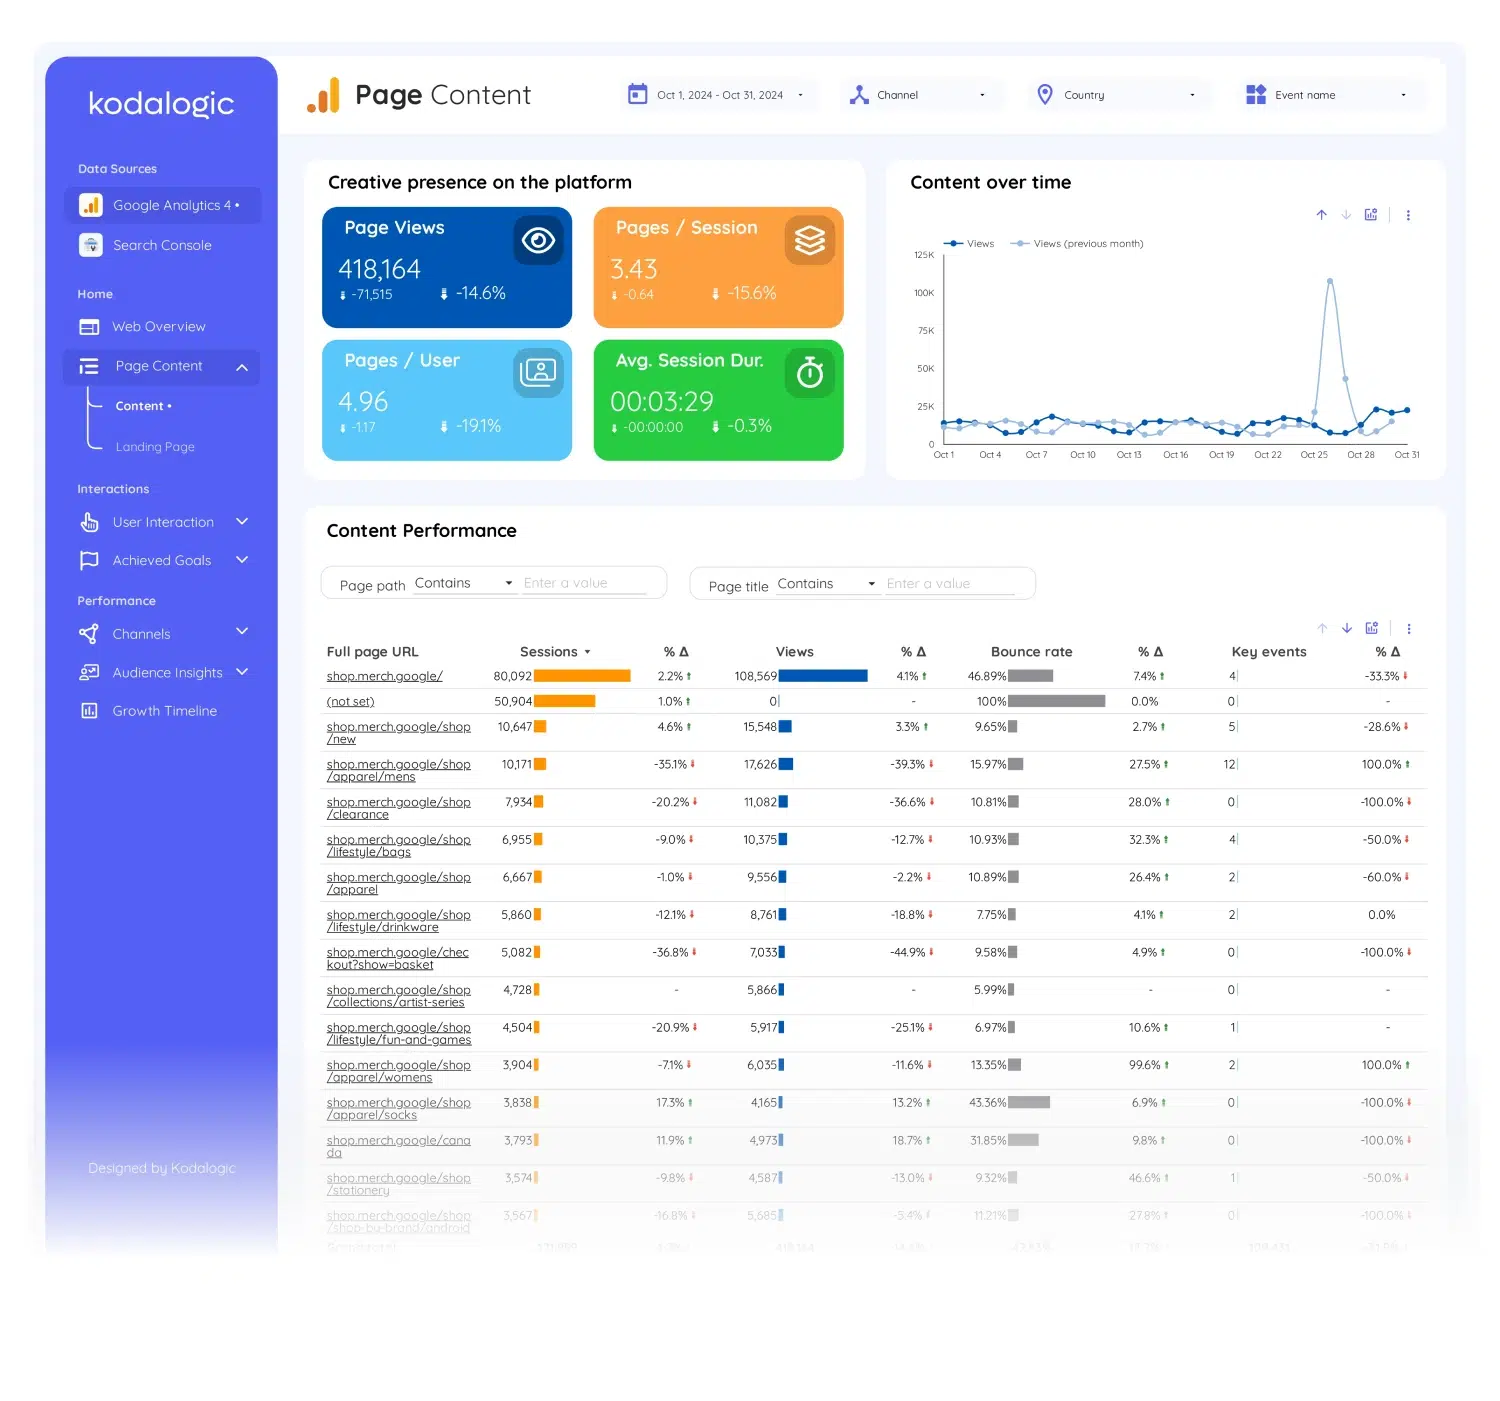Click the stopwatch icon on Avg. Session Dur. card
This screenshot has width=1500, height=1401.
coord(809,373)
